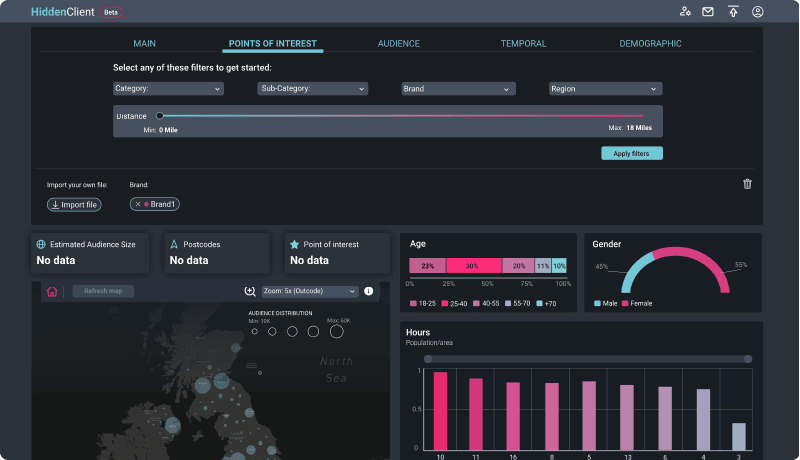Remove the Brand1 filter chip

pyautogui.click(x=138, y=204)
